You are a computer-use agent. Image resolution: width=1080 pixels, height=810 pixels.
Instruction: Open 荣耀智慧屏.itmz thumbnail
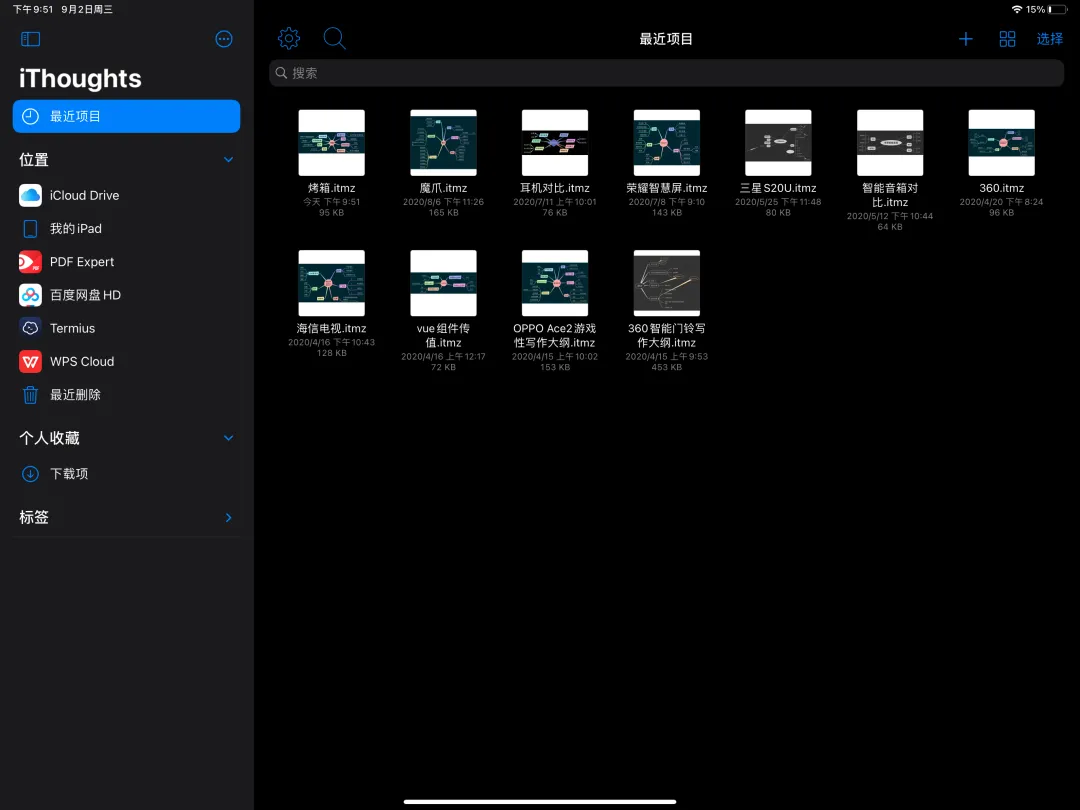pos(667,143)
